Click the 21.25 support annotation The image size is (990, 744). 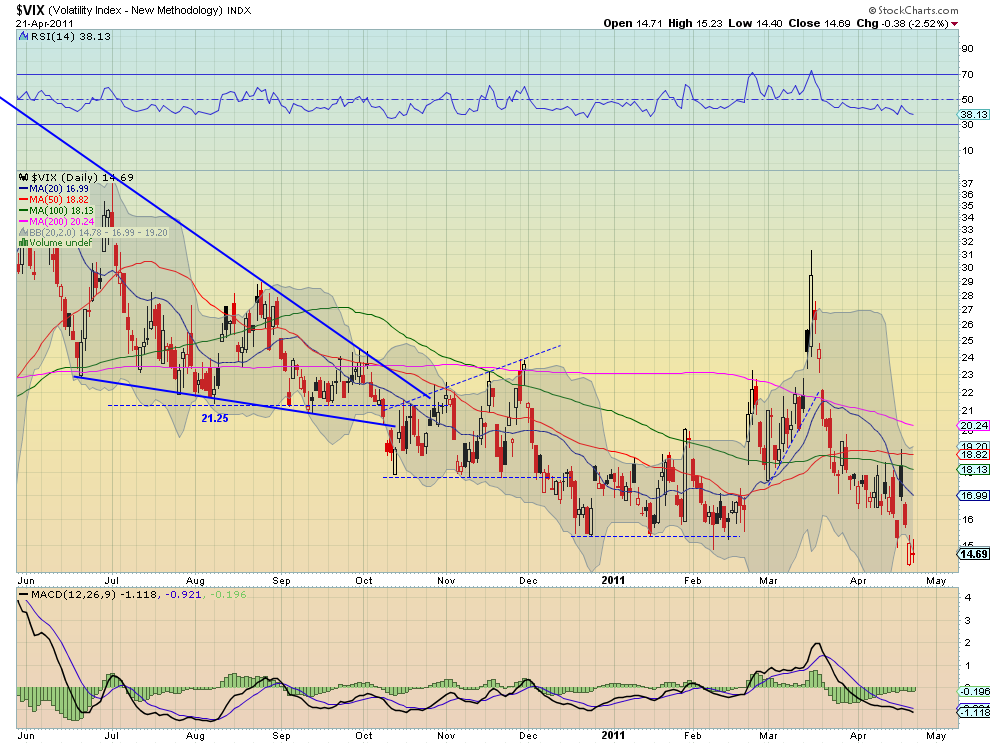[x=215, y=418]
